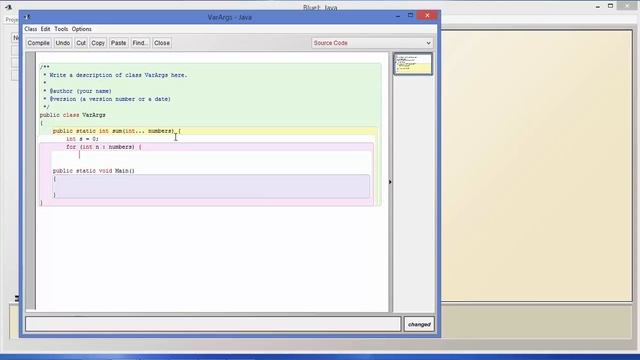Viewport: 640px width, 360px height.
Task: Click the '@version' comment line
Action: click(x=110, y=99)
